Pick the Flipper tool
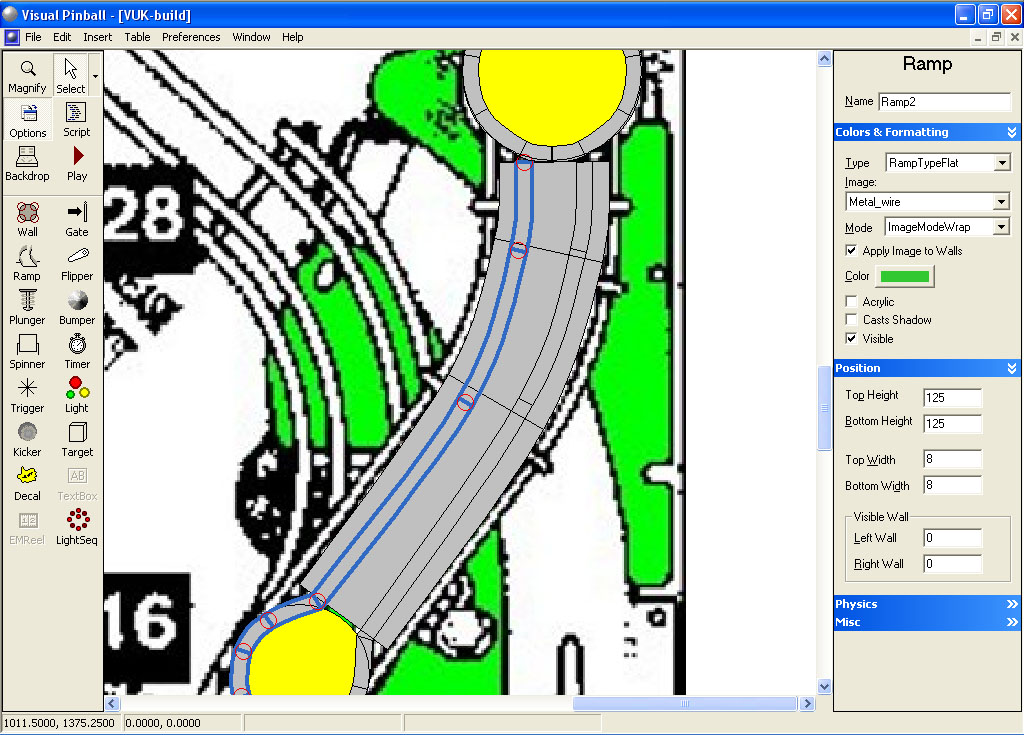This screenshot has height=735, width=1024. (77, 263)
